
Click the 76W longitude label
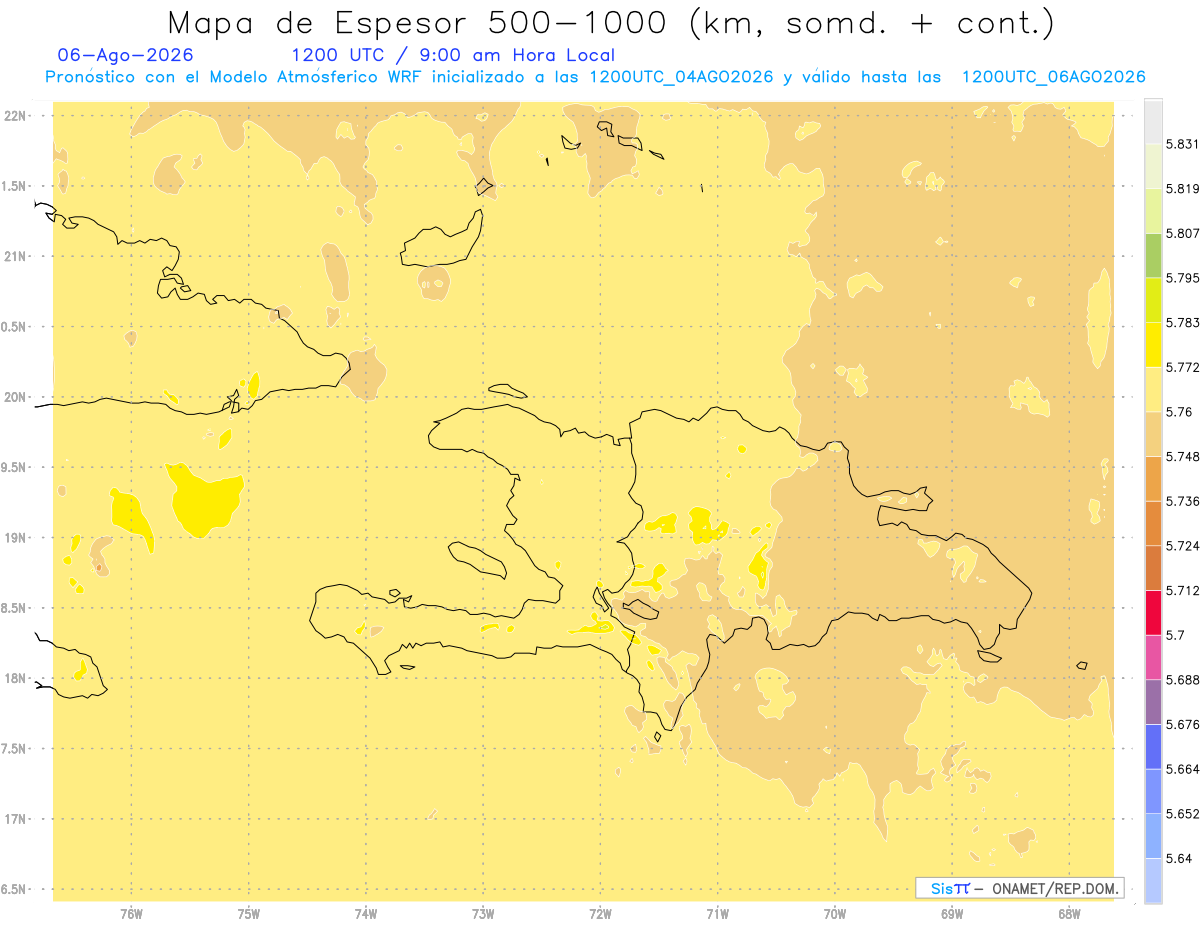[x=131, y=913]
